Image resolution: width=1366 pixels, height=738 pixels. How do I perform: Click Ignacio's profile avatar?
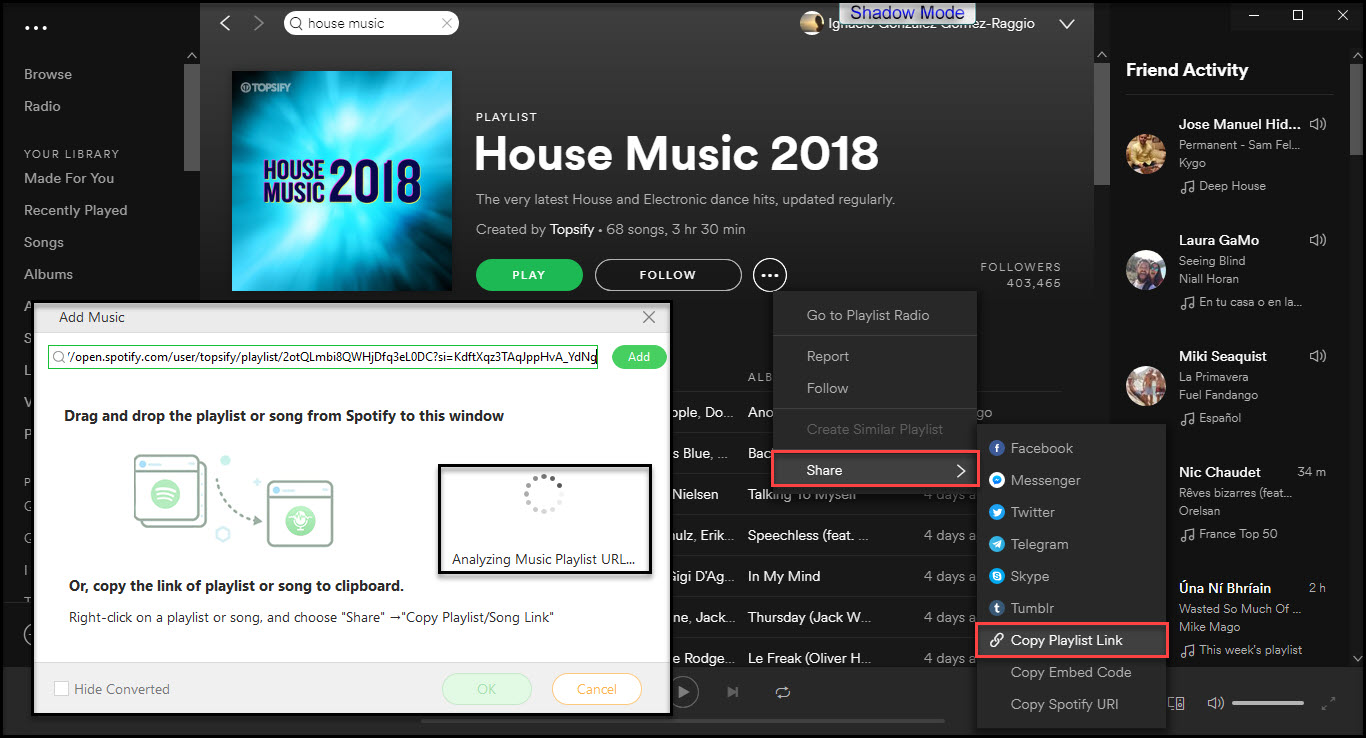(812, 23)
